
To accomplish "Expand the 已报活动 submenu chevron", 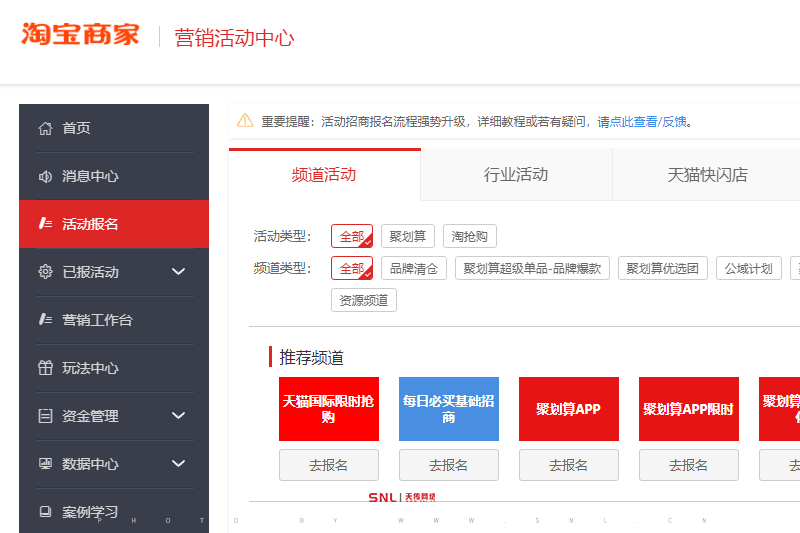I will click(179, 272).
